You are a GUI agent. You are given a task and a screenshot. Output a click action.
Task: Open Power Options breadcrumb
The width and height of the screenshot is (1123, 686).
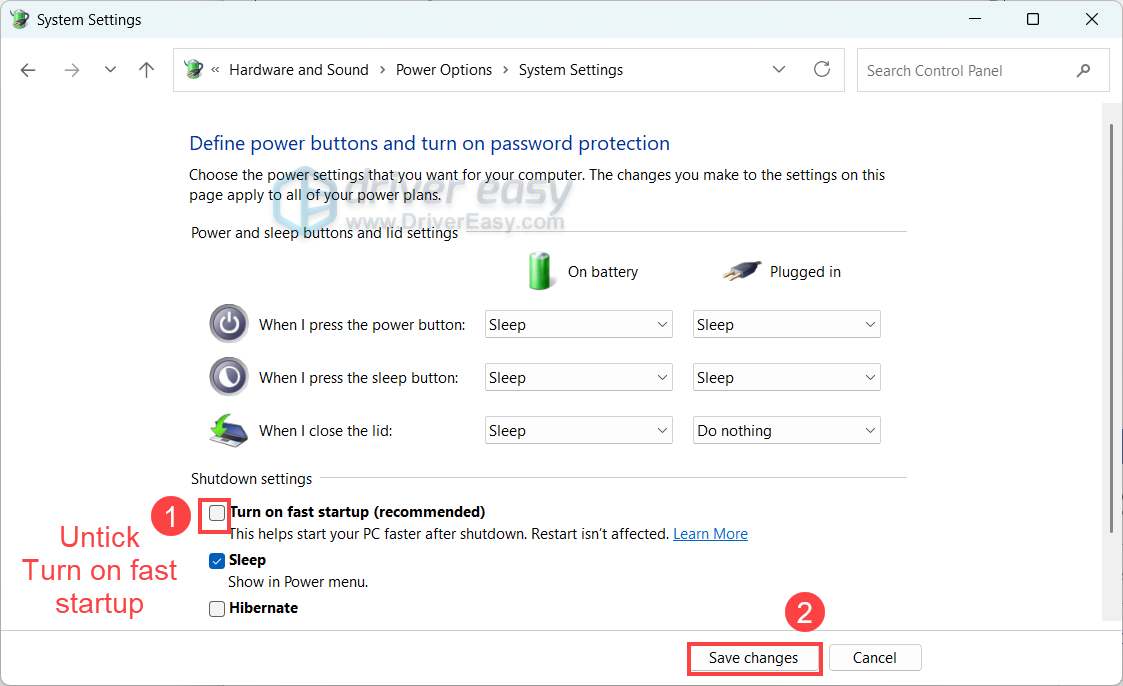444,70
